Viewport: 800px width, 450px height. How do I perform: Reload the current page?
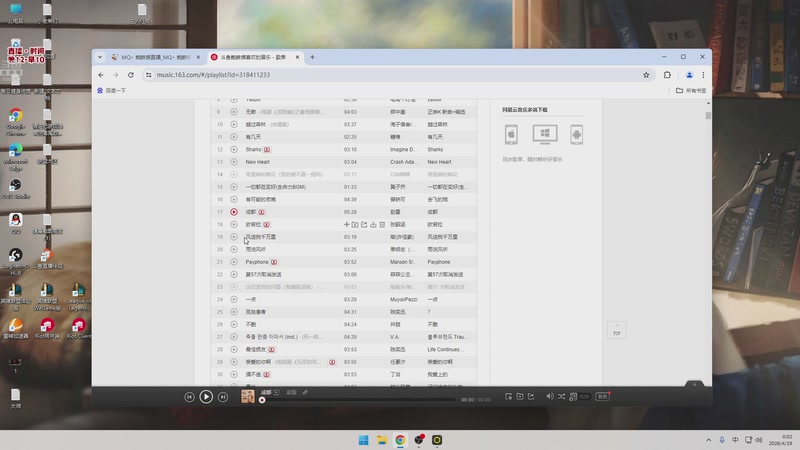click(x=131, y=75)
